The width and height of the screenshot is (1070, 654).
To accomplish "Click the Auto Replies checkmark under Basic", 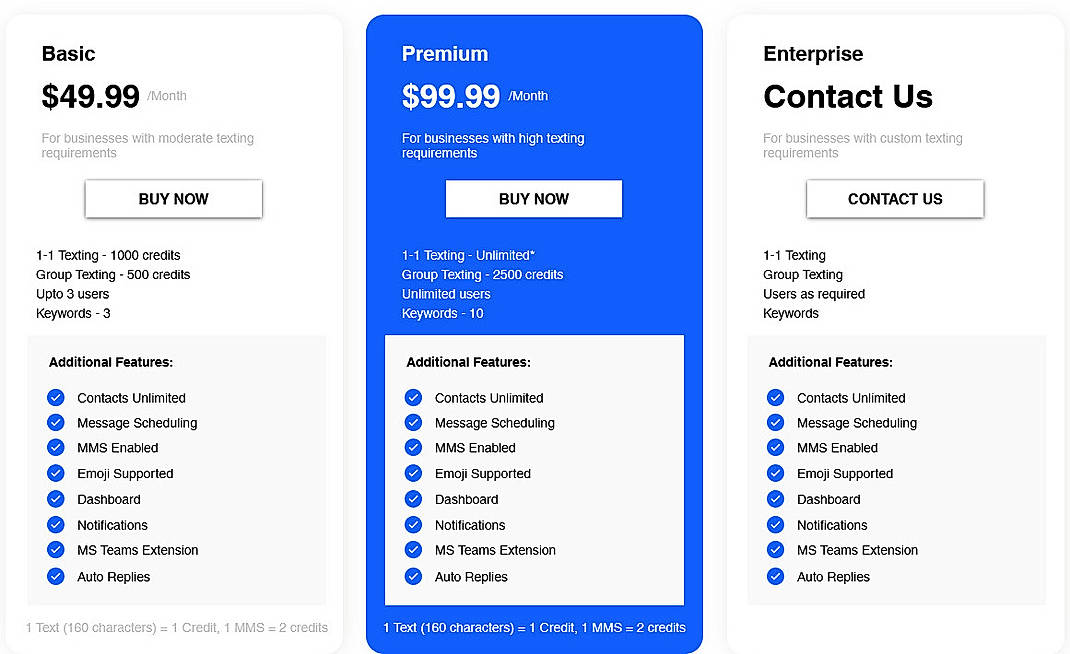I will coord(56,576).
